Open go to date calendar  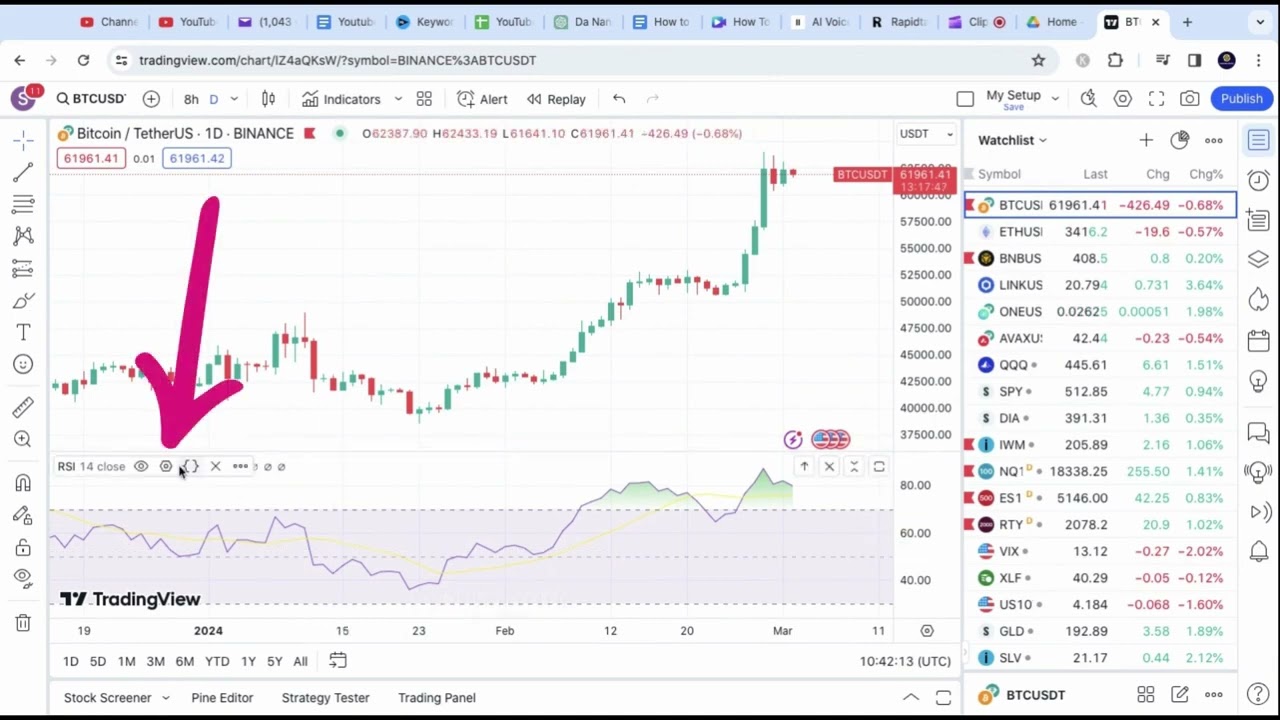click(338, 661)
